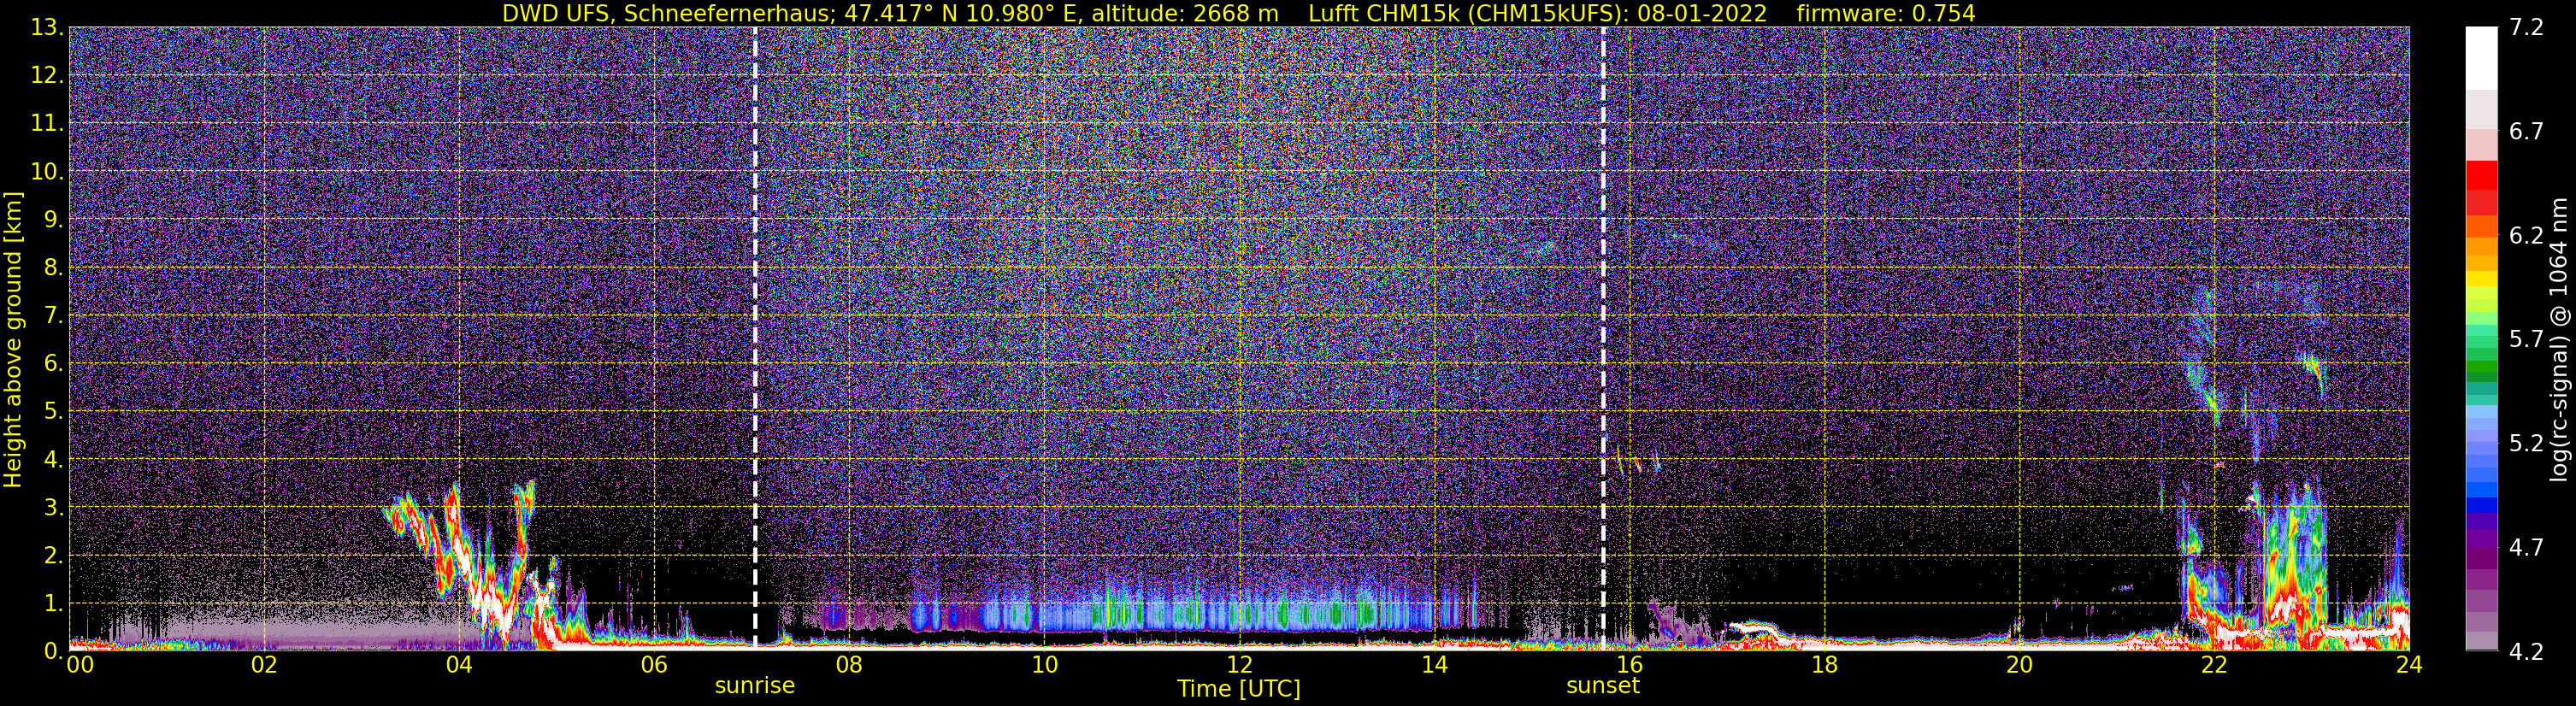Viewport: 2576px width, 706px height.
Task: Click the height axis tick label 3
Action: click(53, 507)
